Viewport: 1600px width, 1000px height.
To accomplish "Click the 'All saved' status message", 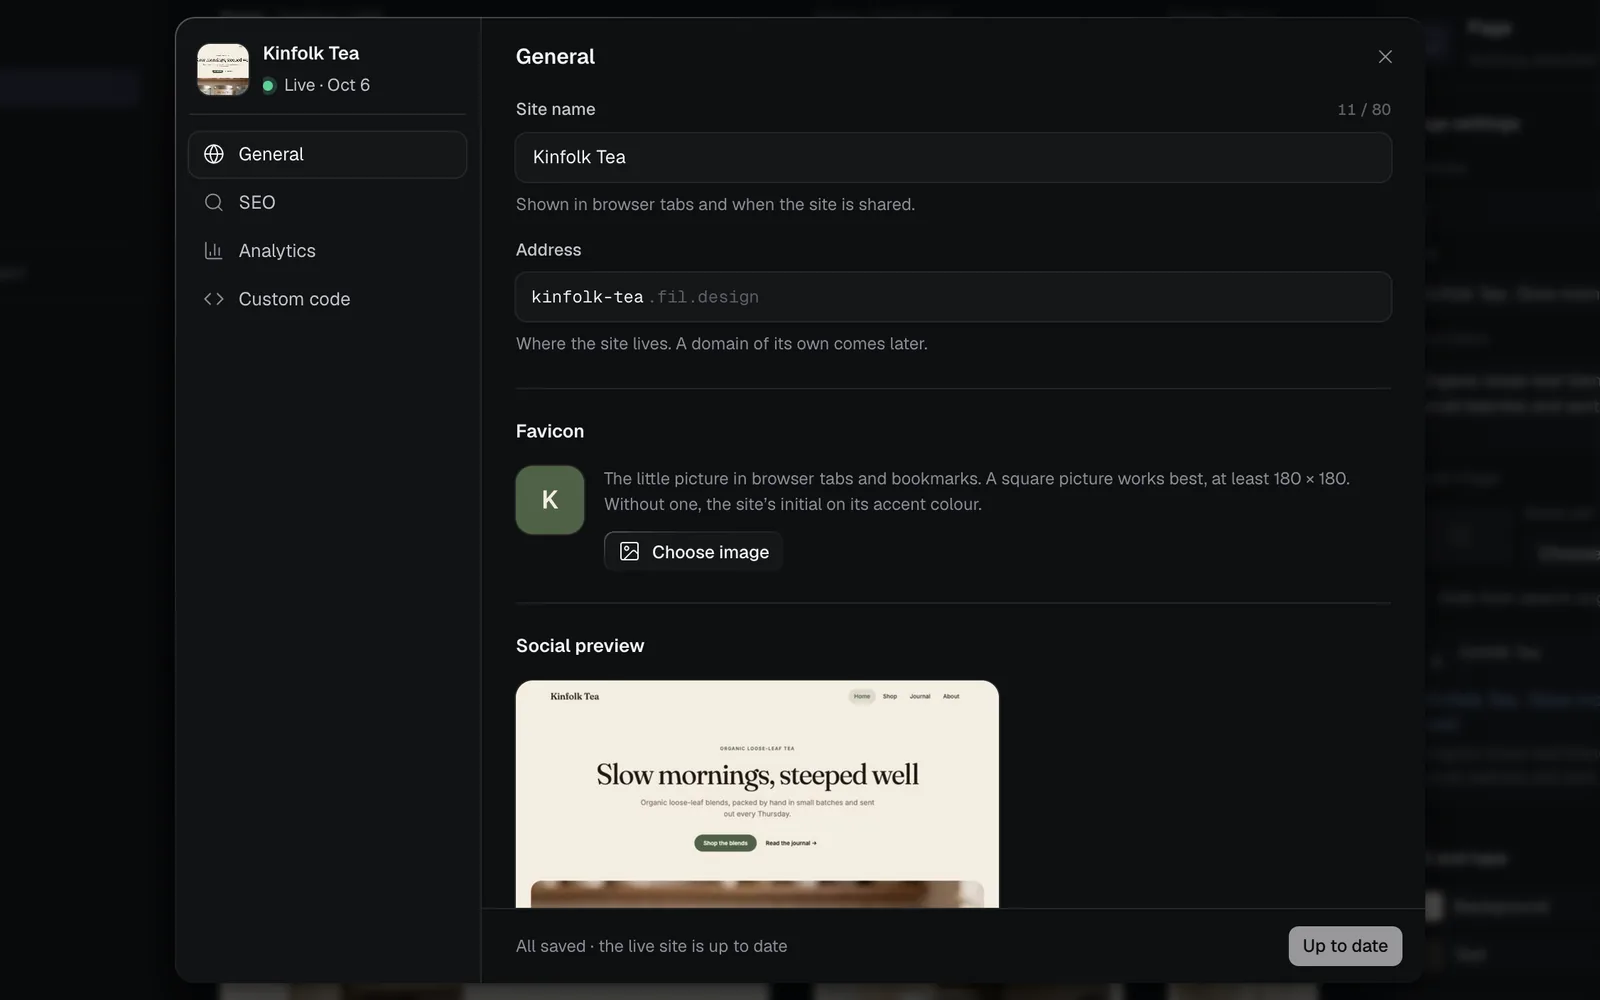I will (x=651, y=946).
